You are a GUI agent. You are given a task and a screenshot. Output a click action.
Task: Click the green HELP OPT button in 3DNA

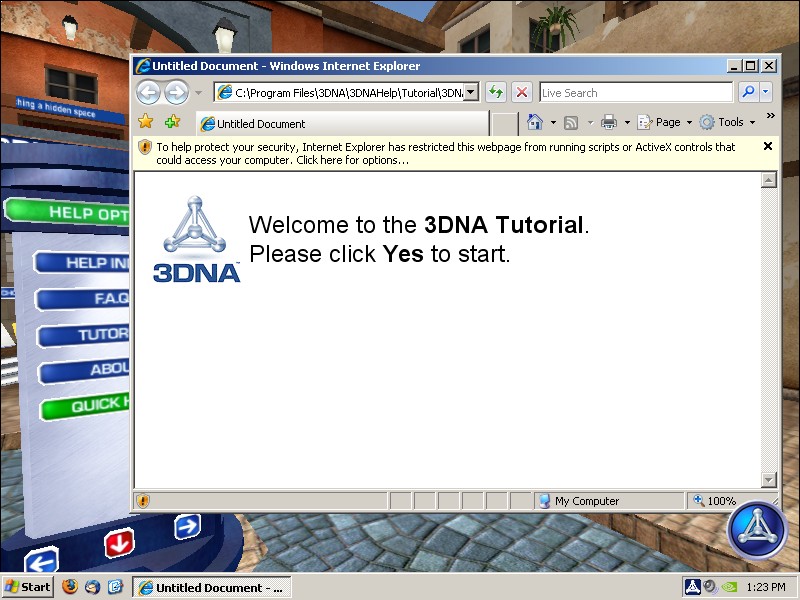point(67,212)
